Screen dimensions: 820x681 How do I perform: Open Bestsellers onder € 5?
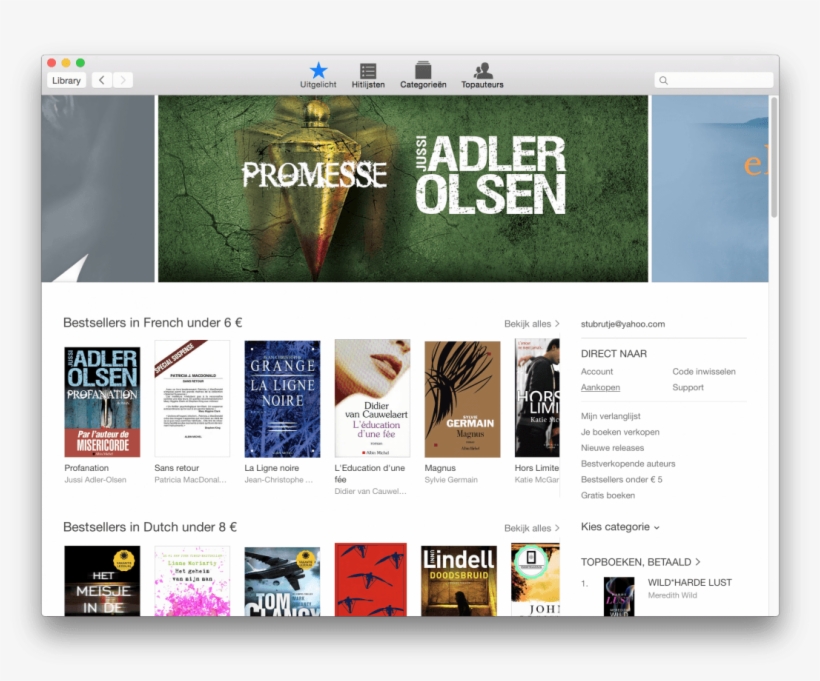click(621, 479)
